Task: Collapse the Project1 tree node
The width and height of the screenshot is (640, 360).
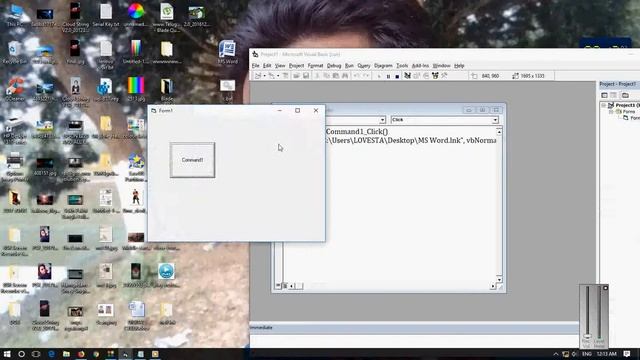Action: (604, 105)
